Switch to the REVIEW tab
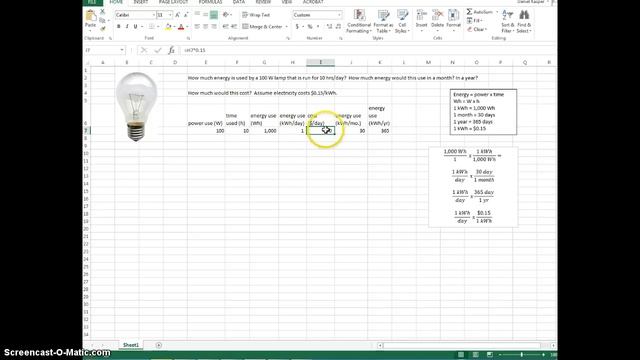Viewport: 640px width, 360px height. click(x=263, y=2)
